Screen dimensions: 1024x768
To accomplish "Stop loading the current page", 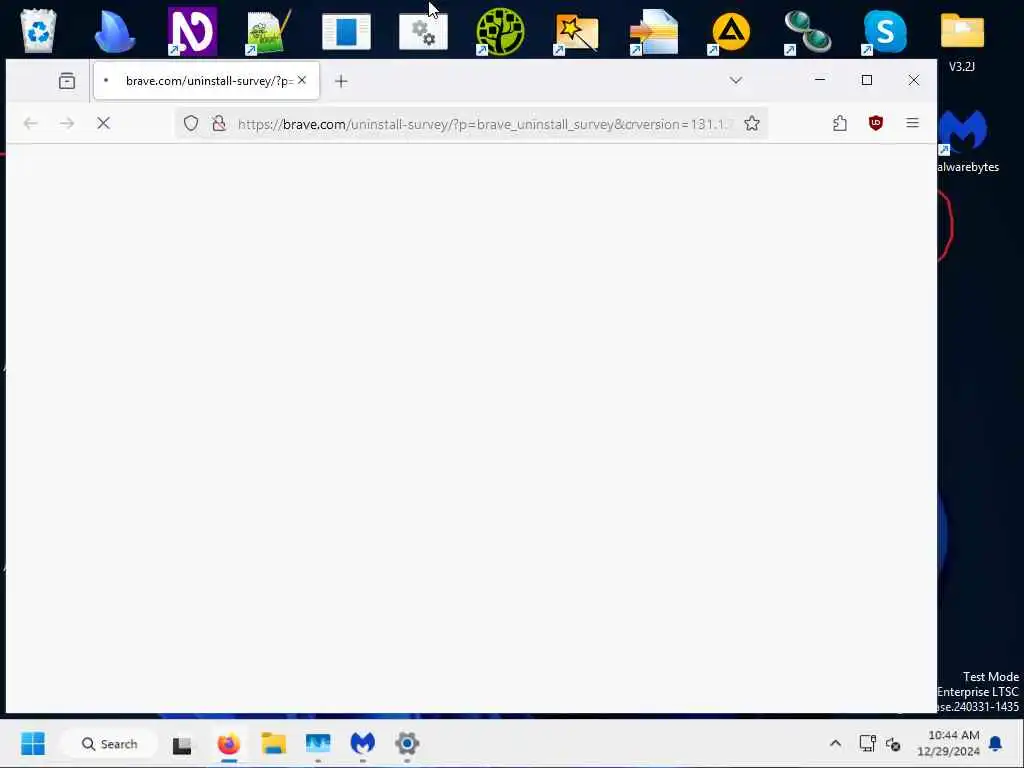I will (x=103, y=123).
